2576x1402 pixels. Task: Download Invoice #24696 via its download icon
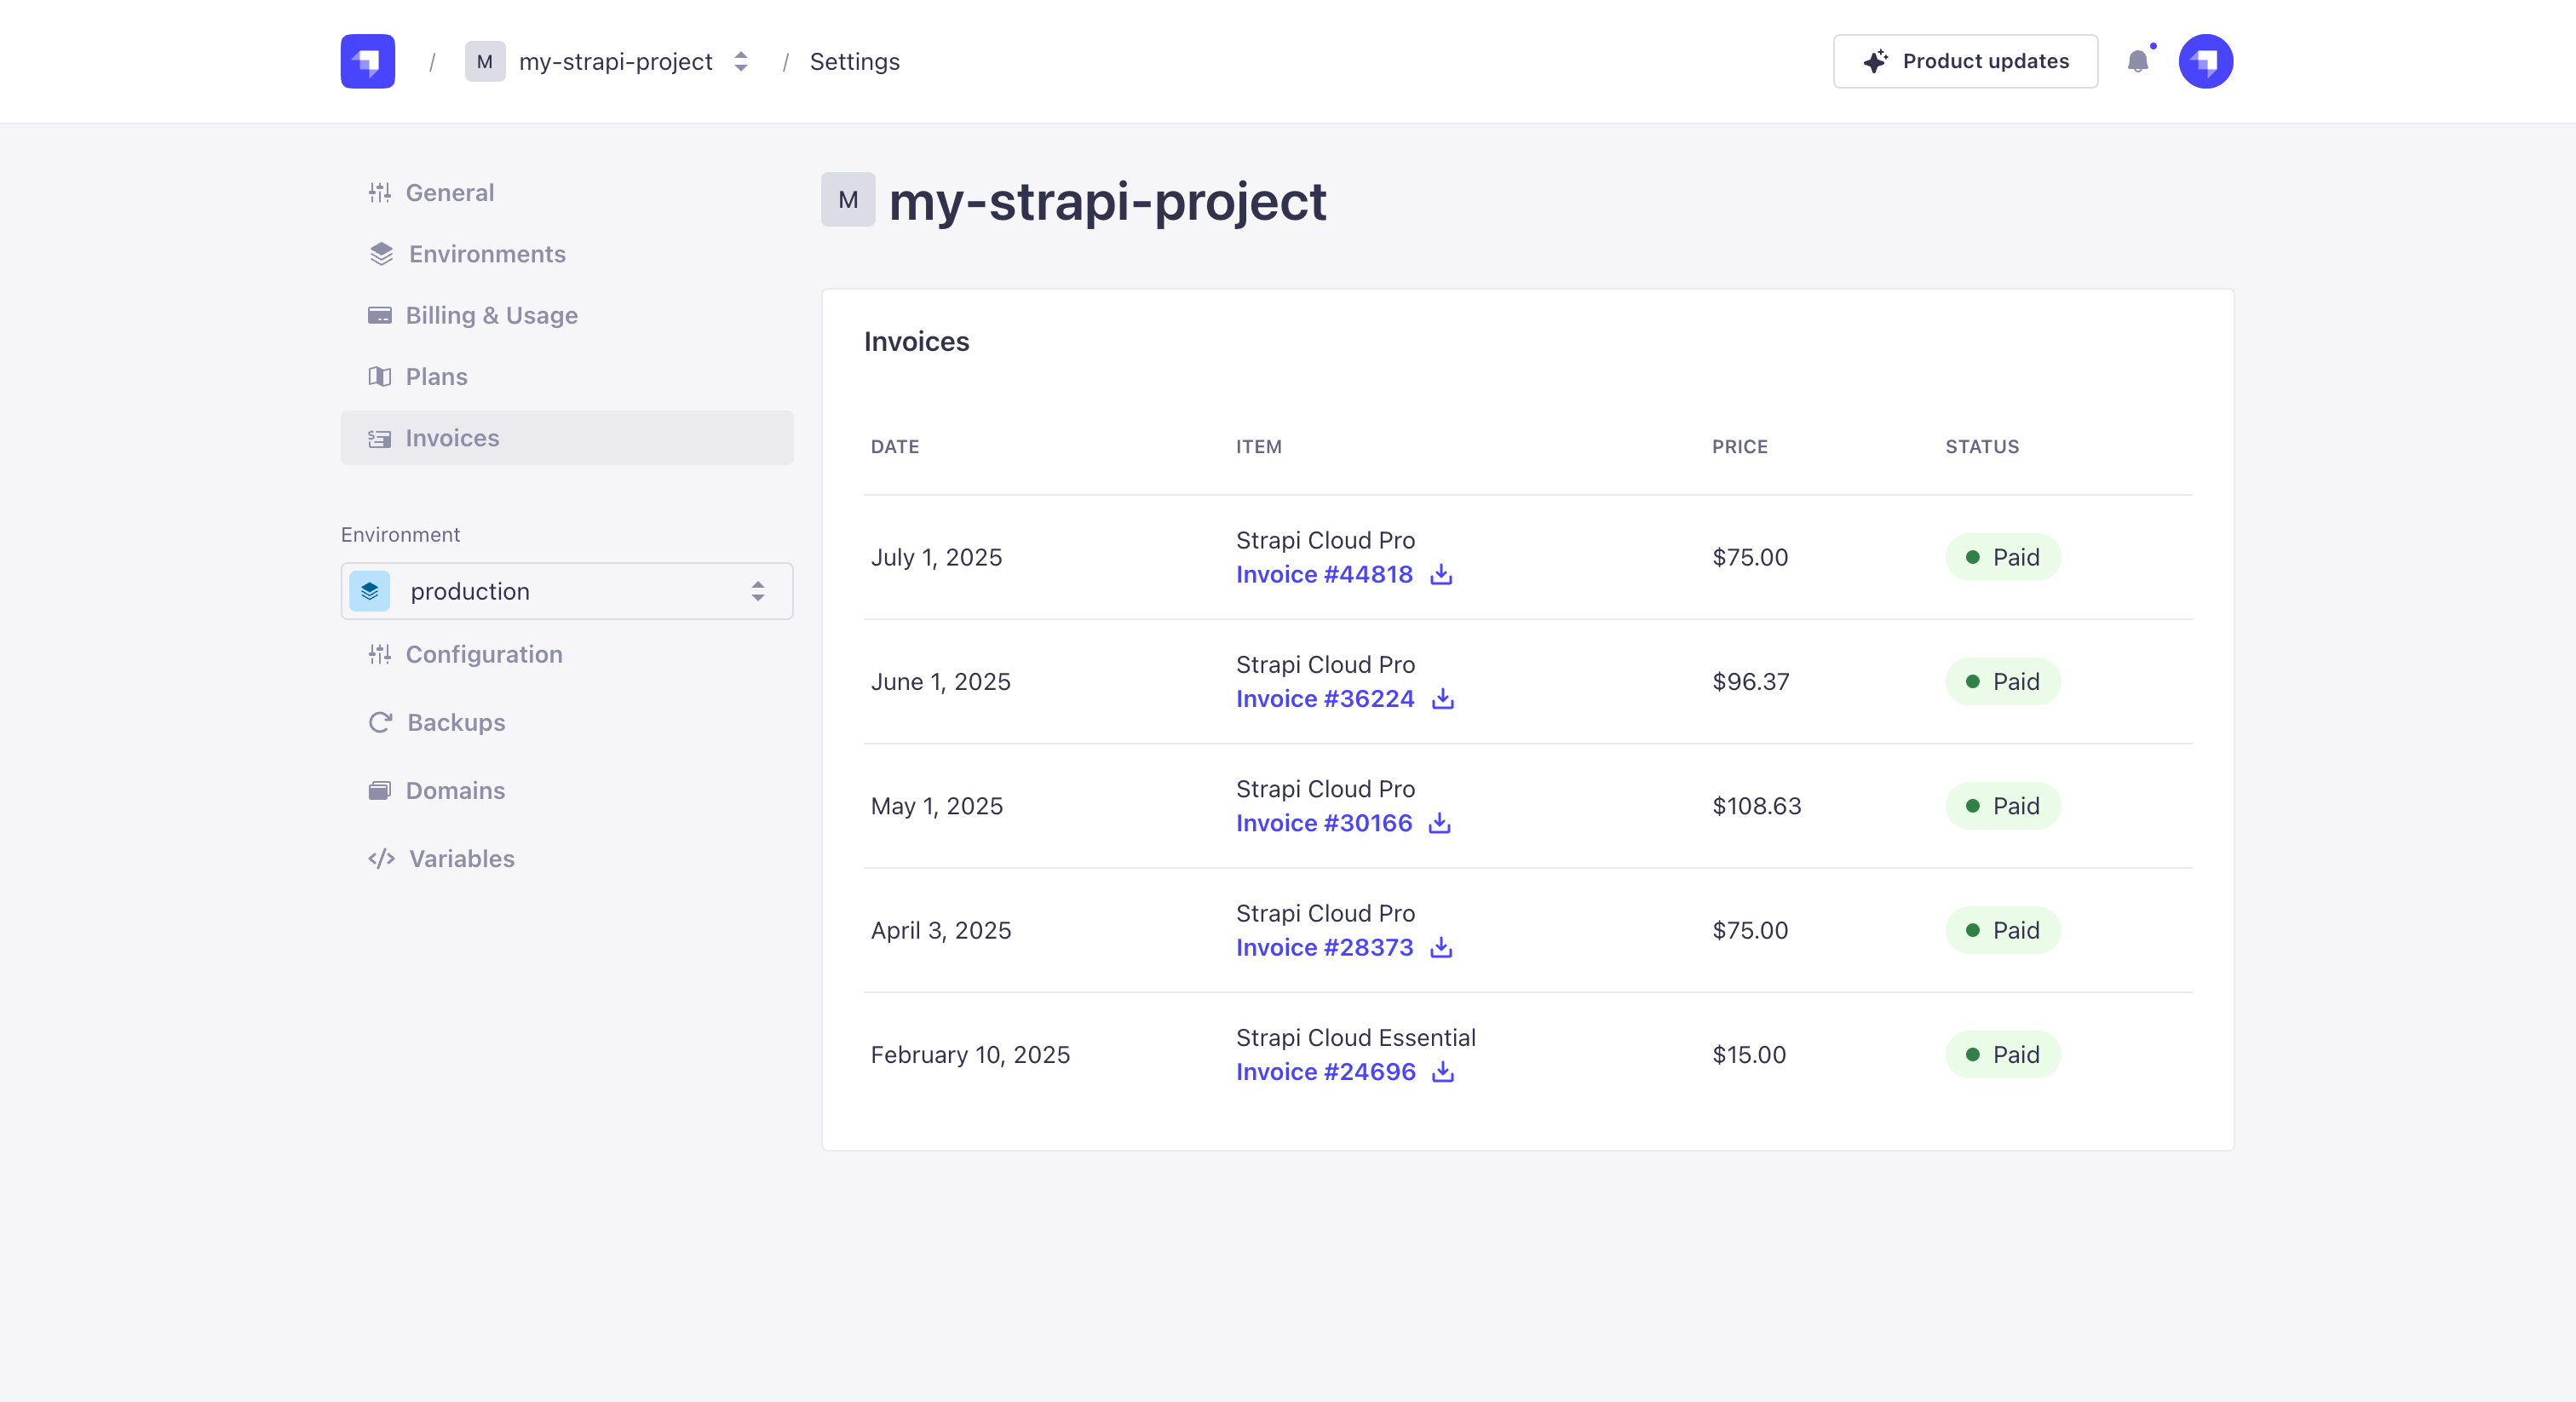pos(1443,1072)
